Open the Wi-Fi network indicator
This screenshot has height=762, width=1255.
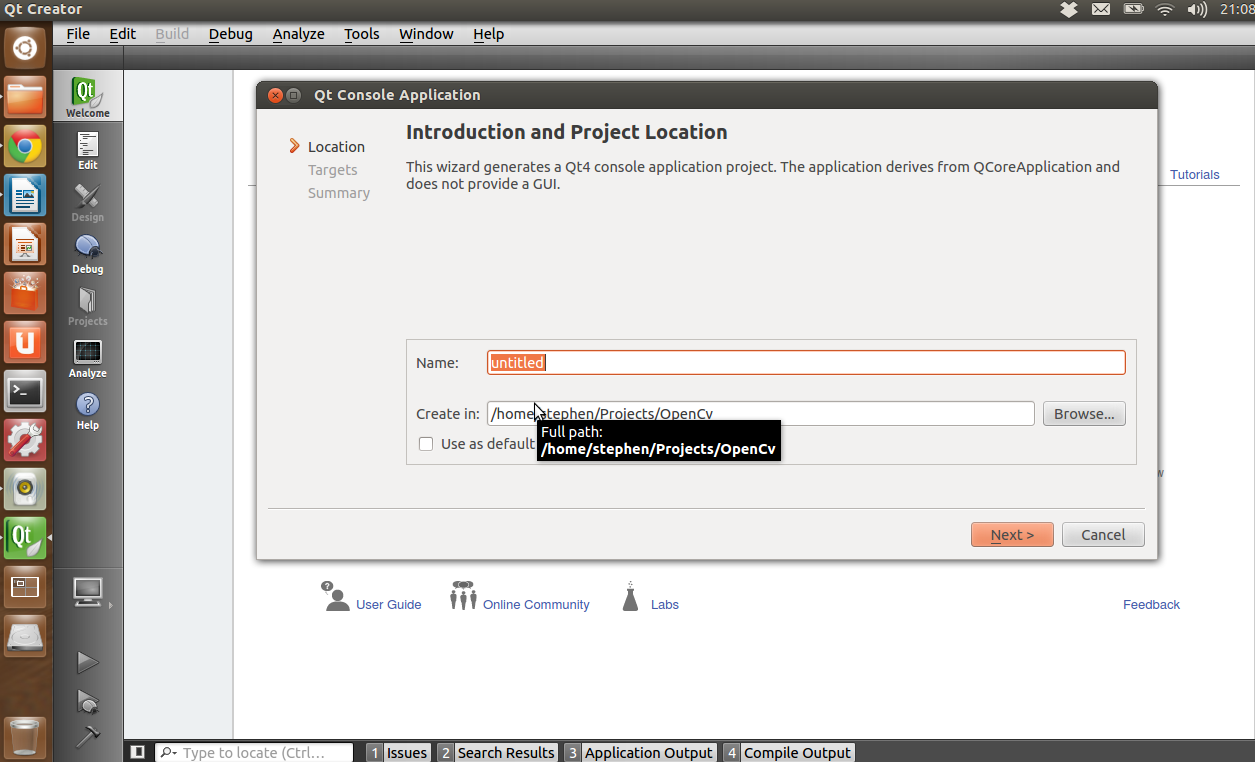[x=1165, y=10]
